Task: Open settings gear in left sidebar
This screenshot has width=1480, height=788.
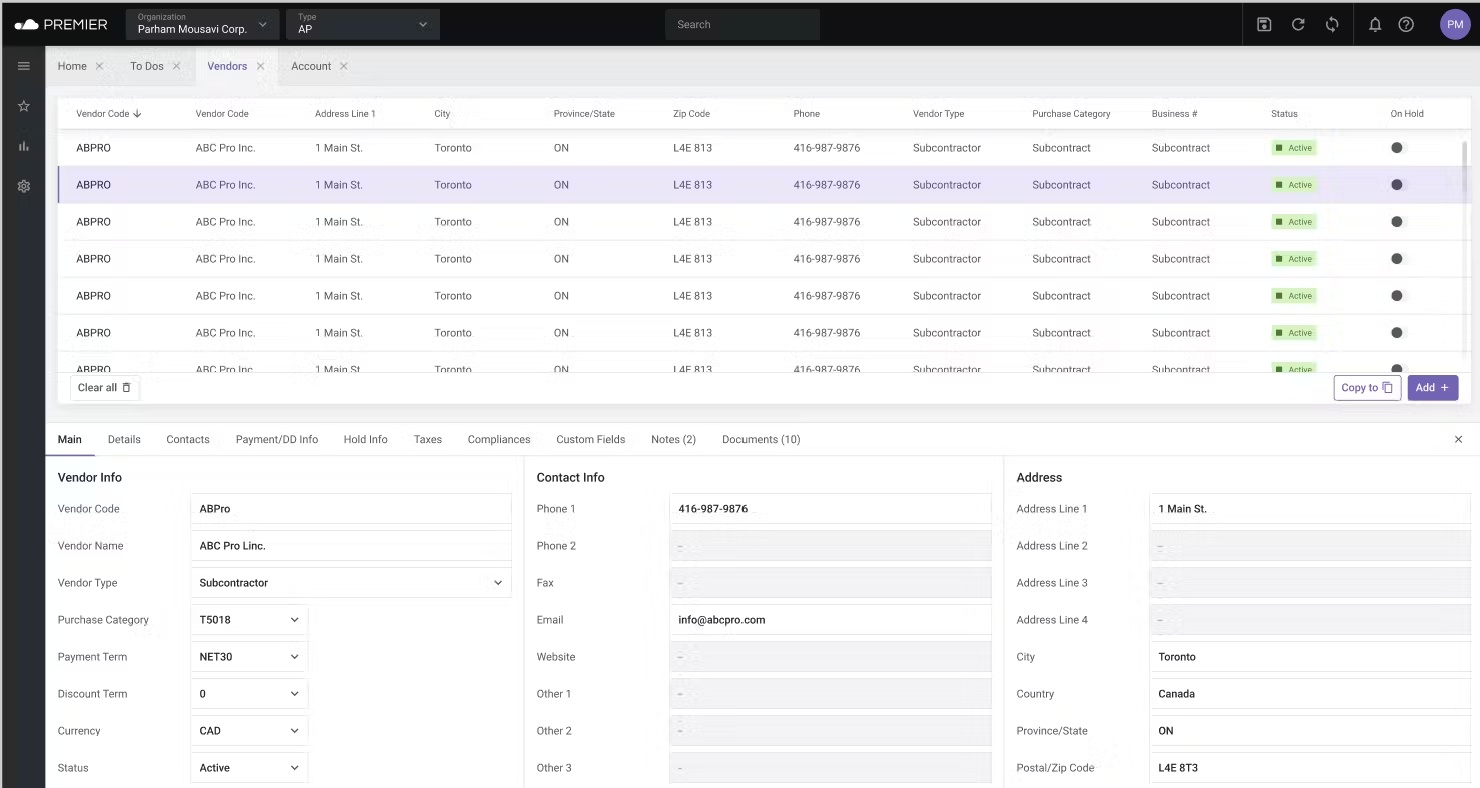Action: (24, 186)
